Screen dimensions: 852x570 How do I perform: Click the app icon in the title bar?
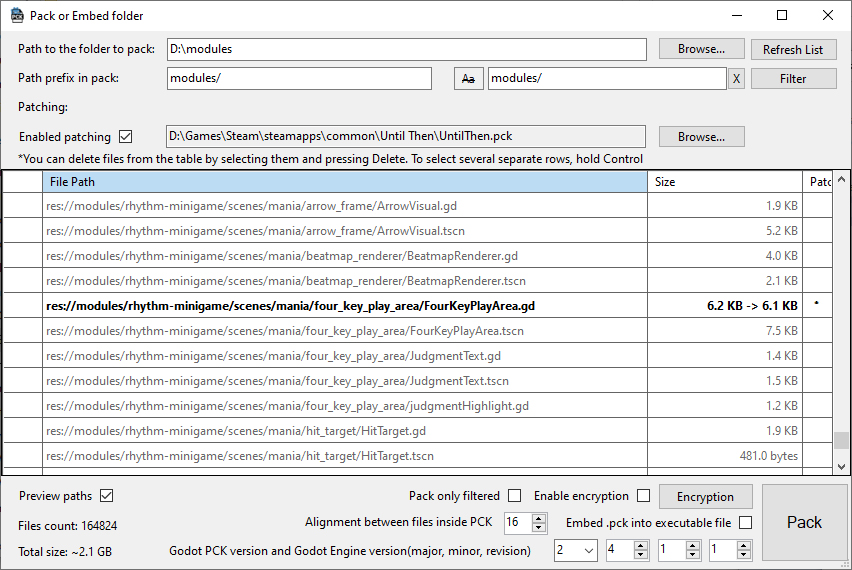17,15
